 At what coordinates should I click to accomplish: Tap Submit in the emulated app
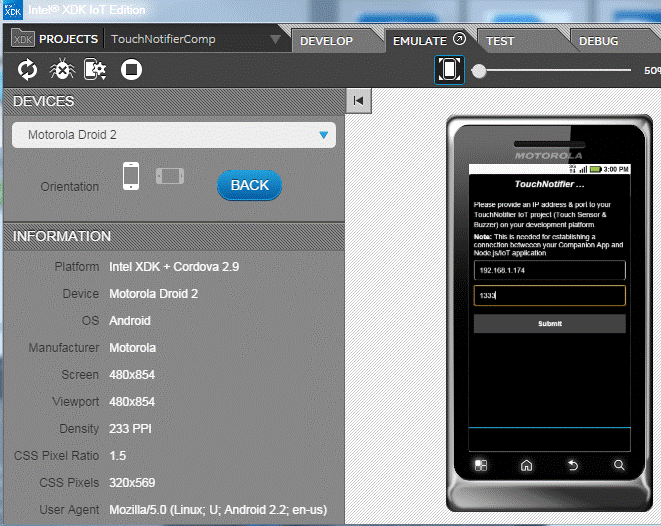coord(550,324)
